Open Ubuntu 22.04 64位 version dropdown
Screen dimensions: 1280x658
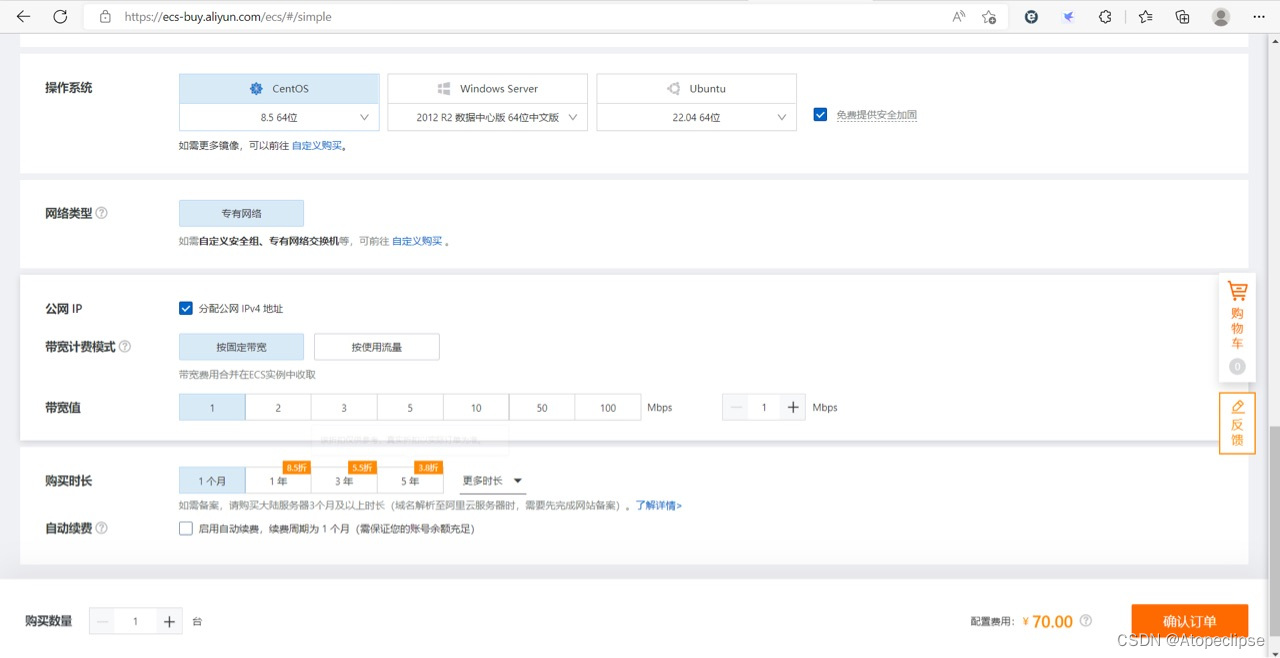pos(696,117)
